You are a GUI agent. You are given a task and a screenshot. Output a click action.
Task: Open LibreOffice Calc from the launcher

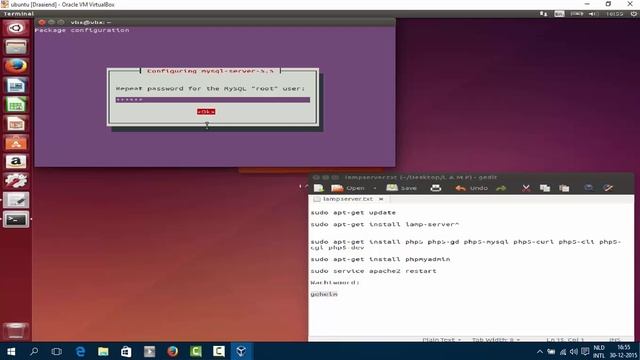point(16,105)
